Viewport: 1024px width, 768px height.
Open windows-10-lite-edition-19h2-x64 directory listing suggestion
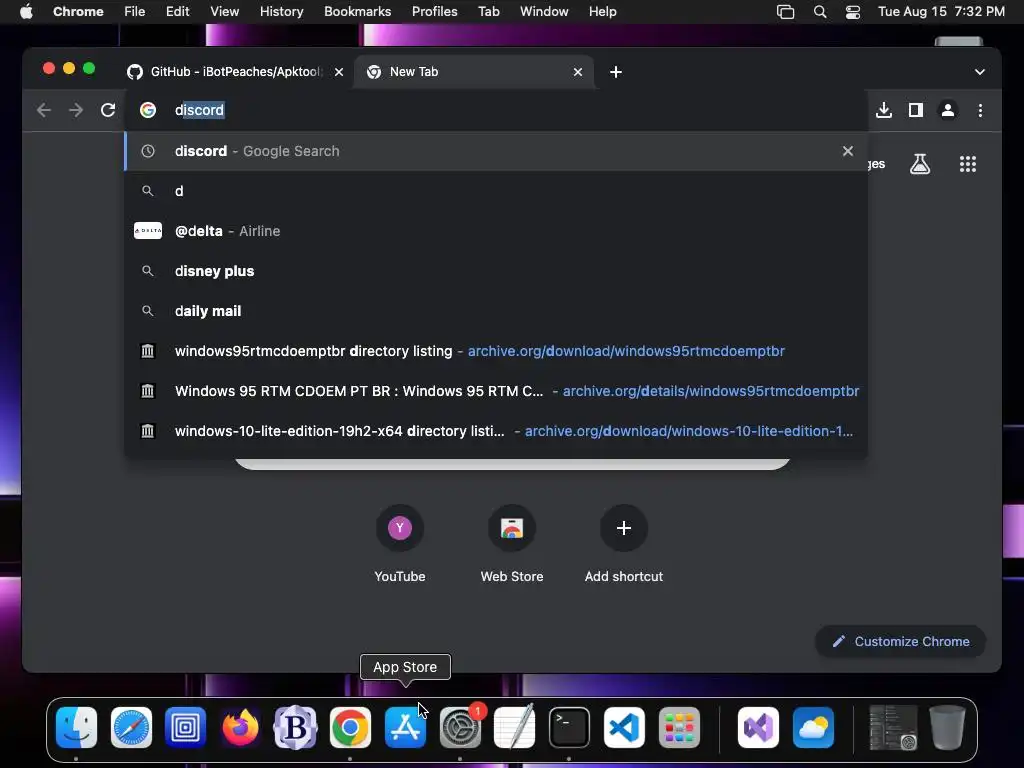tap(496, 431)
